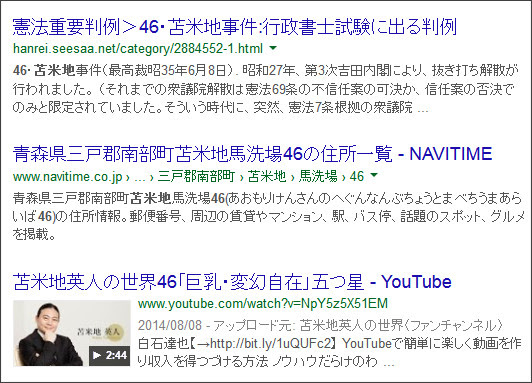The height and width of the screenshot is (383, 532).
Task: Click snippet line いば 46)の住所情報。郵便番号
Action: tap(269, 216)
